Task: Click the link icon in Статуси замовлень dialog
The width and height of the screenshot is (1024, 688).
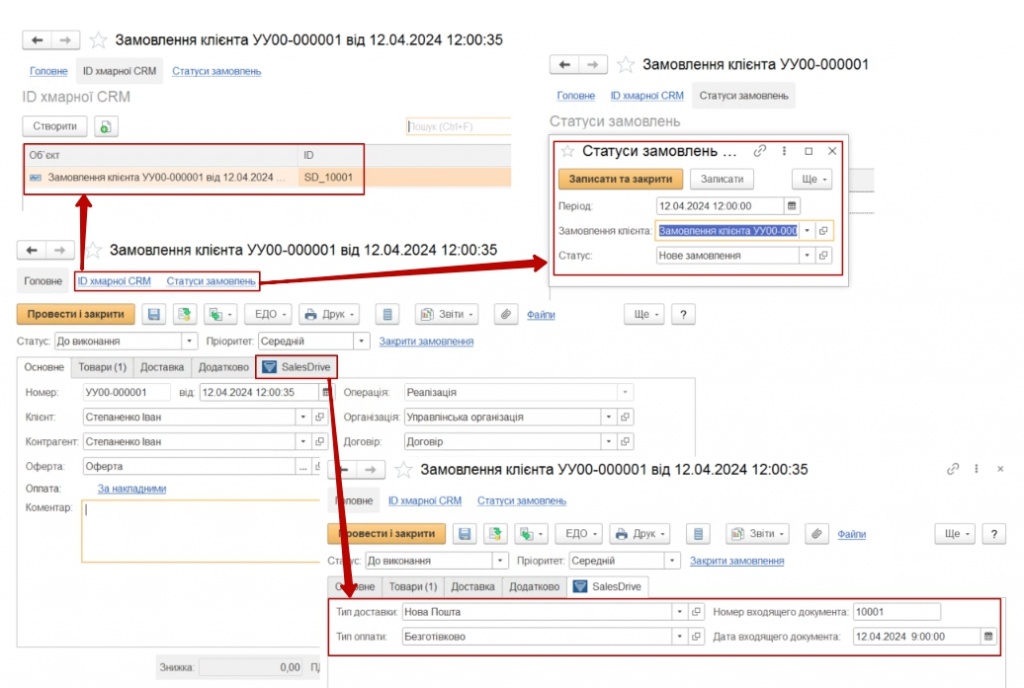Action: coord(760,151)
